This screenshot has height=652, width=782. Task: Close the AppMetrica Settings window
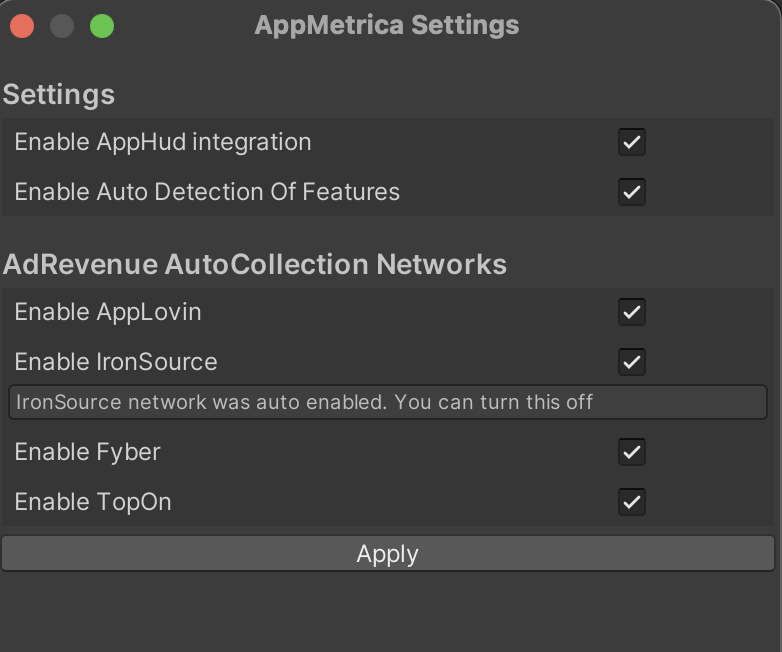tap(22, 26)
